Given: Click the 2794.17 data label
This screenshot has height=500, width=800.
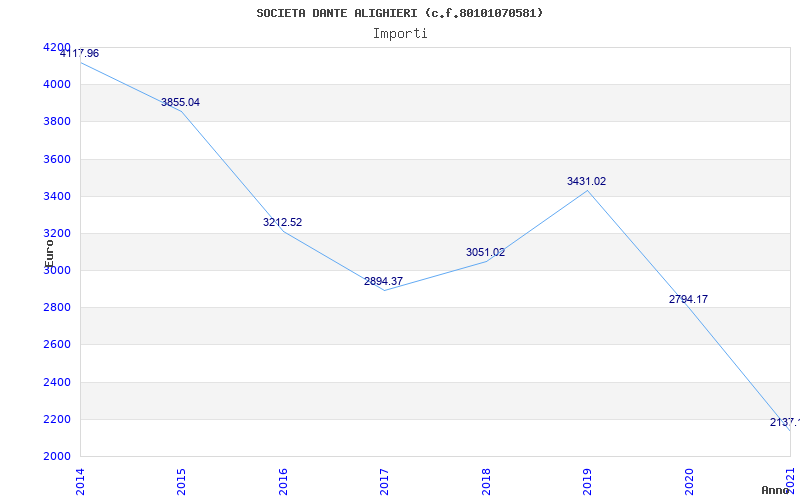Looking at the screenshot, I should click(688, 299).
